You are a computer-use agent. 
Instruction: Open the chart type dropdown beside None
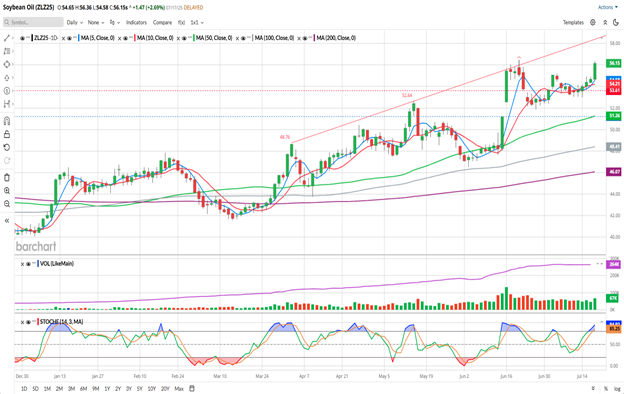pyautogui.click(x=115, y=23)
